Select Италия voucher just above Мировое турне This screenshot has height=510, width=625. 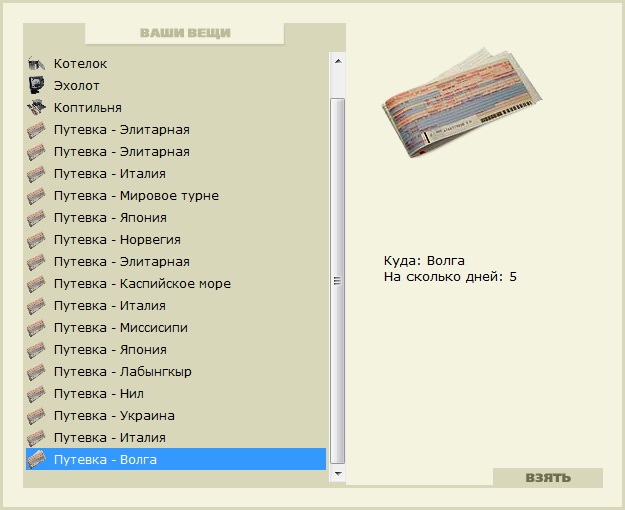110,173
